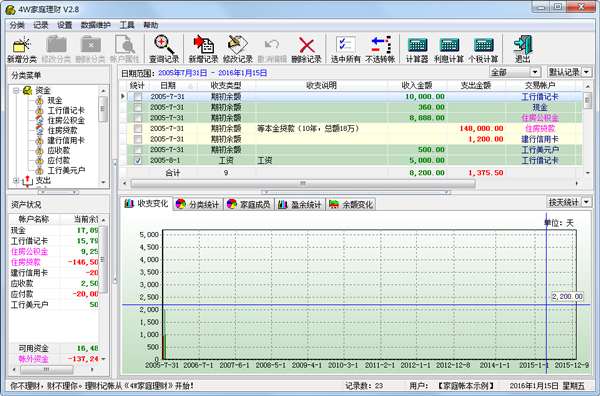Click the 支出金额 column header
The height and width of the screenshot is (396, 600).
point(476,85)
